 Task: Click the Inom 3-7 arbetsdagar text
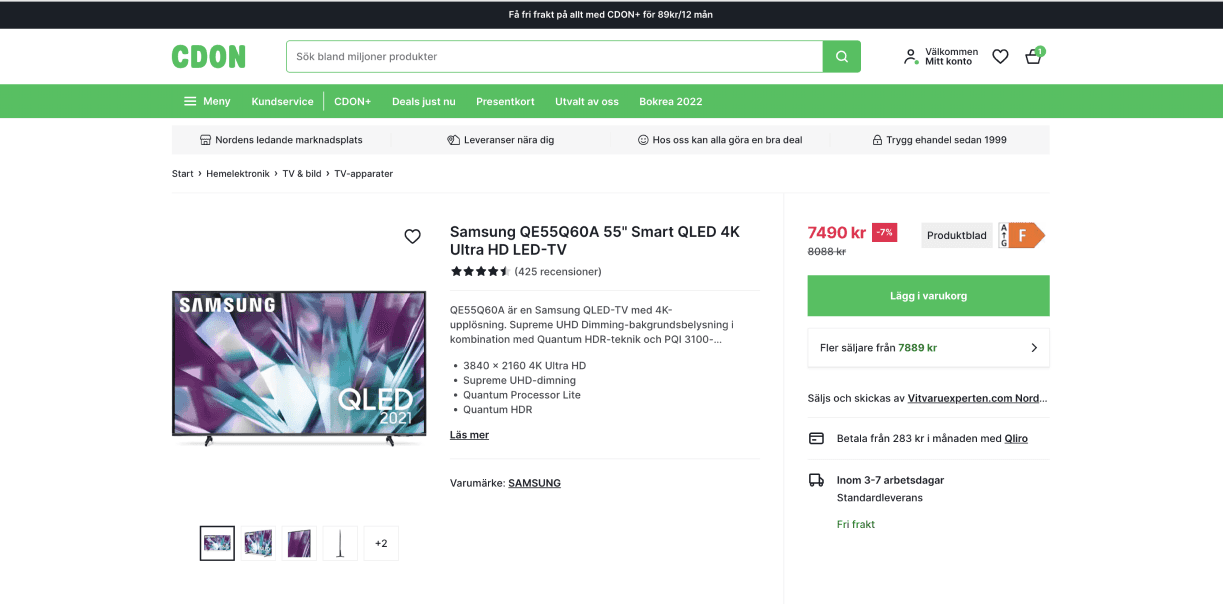click(890, 480)
